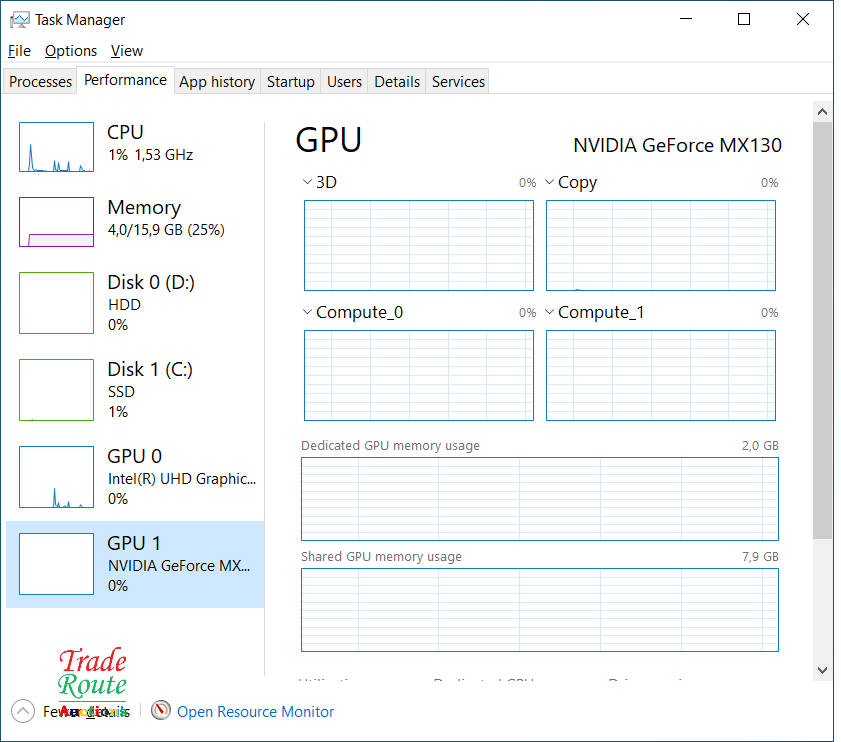Click the scrollbar down arrow
This screenshot has width=841, height=742.
click(x=822, y=669)
